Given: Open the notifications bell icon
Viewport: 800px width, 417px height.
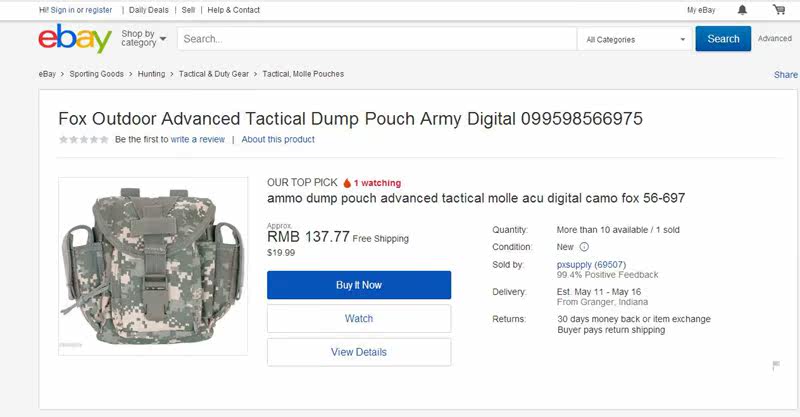Looking at the screenshot, I should click(x=742, y=10).
